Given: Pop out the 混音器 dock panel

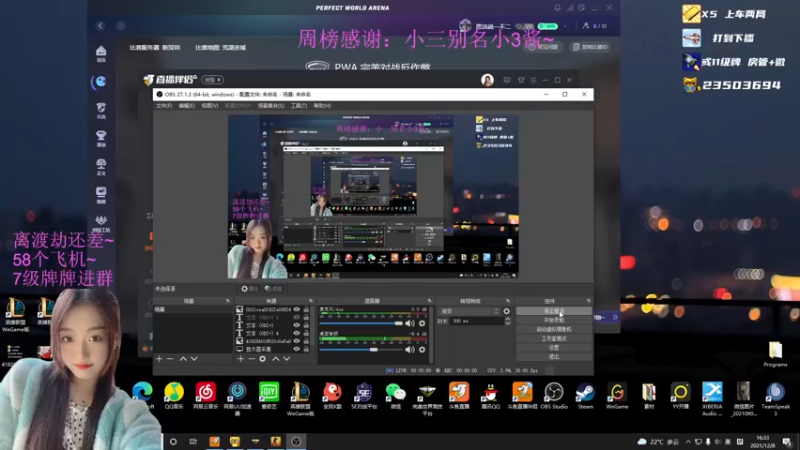Looking at the screenshot, I should (x=430, y=301).
